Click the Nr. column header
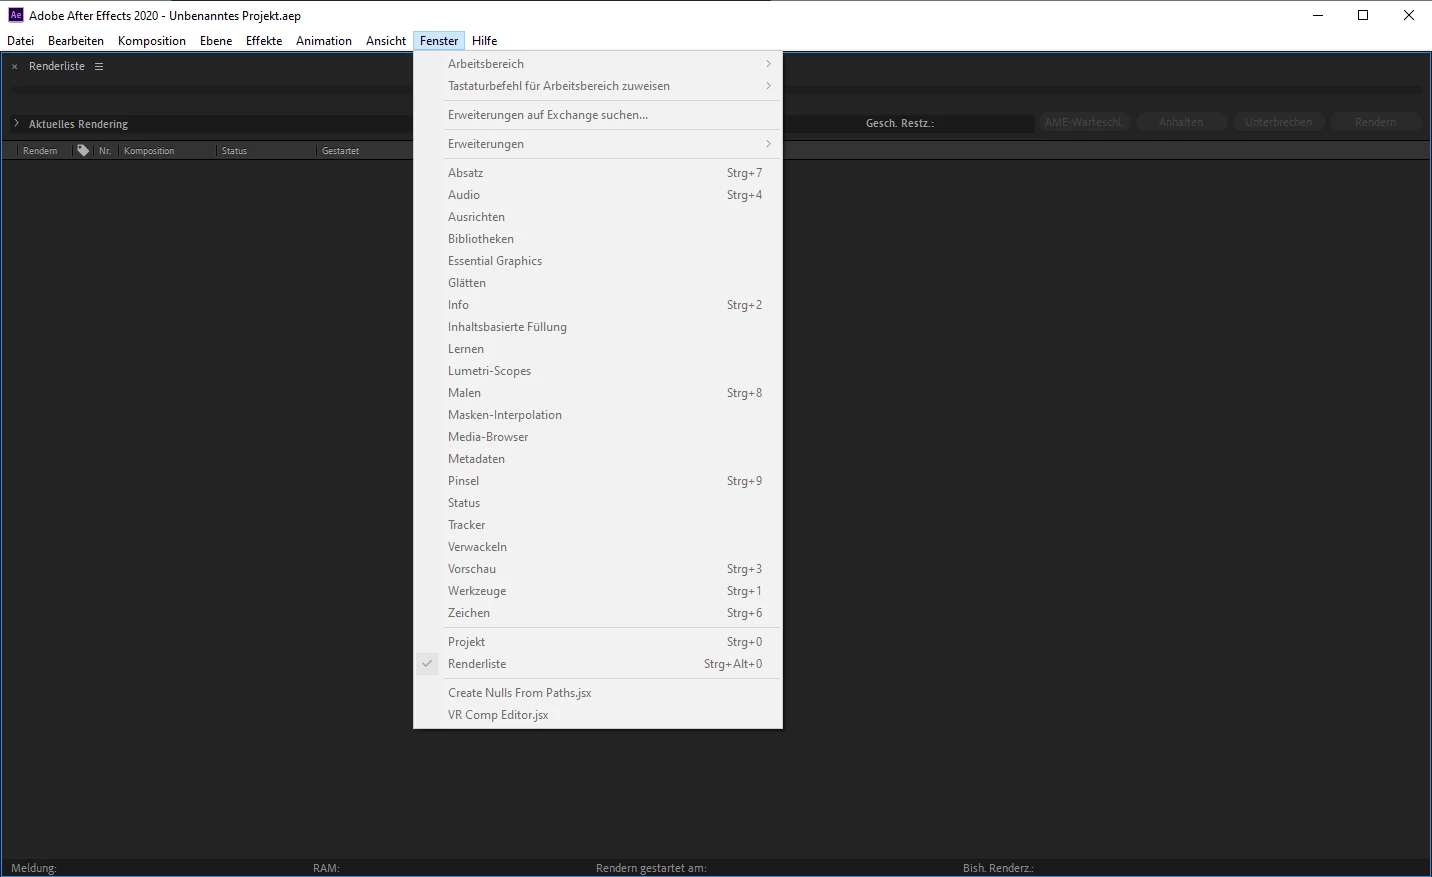Image resolution: width=1432 pixels, height=877 pixels. 105,151
